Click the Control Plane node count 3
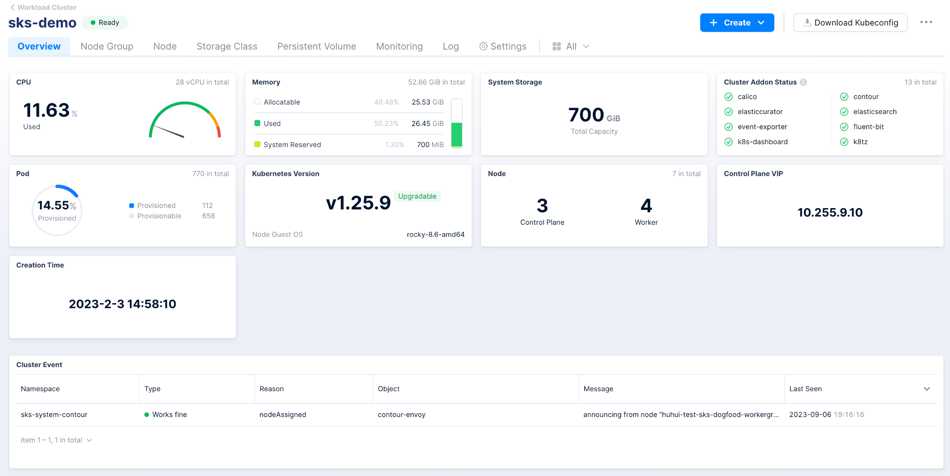The width and height of the screenshot is (950, 476). pyautogui.click(x=542, y=205)
